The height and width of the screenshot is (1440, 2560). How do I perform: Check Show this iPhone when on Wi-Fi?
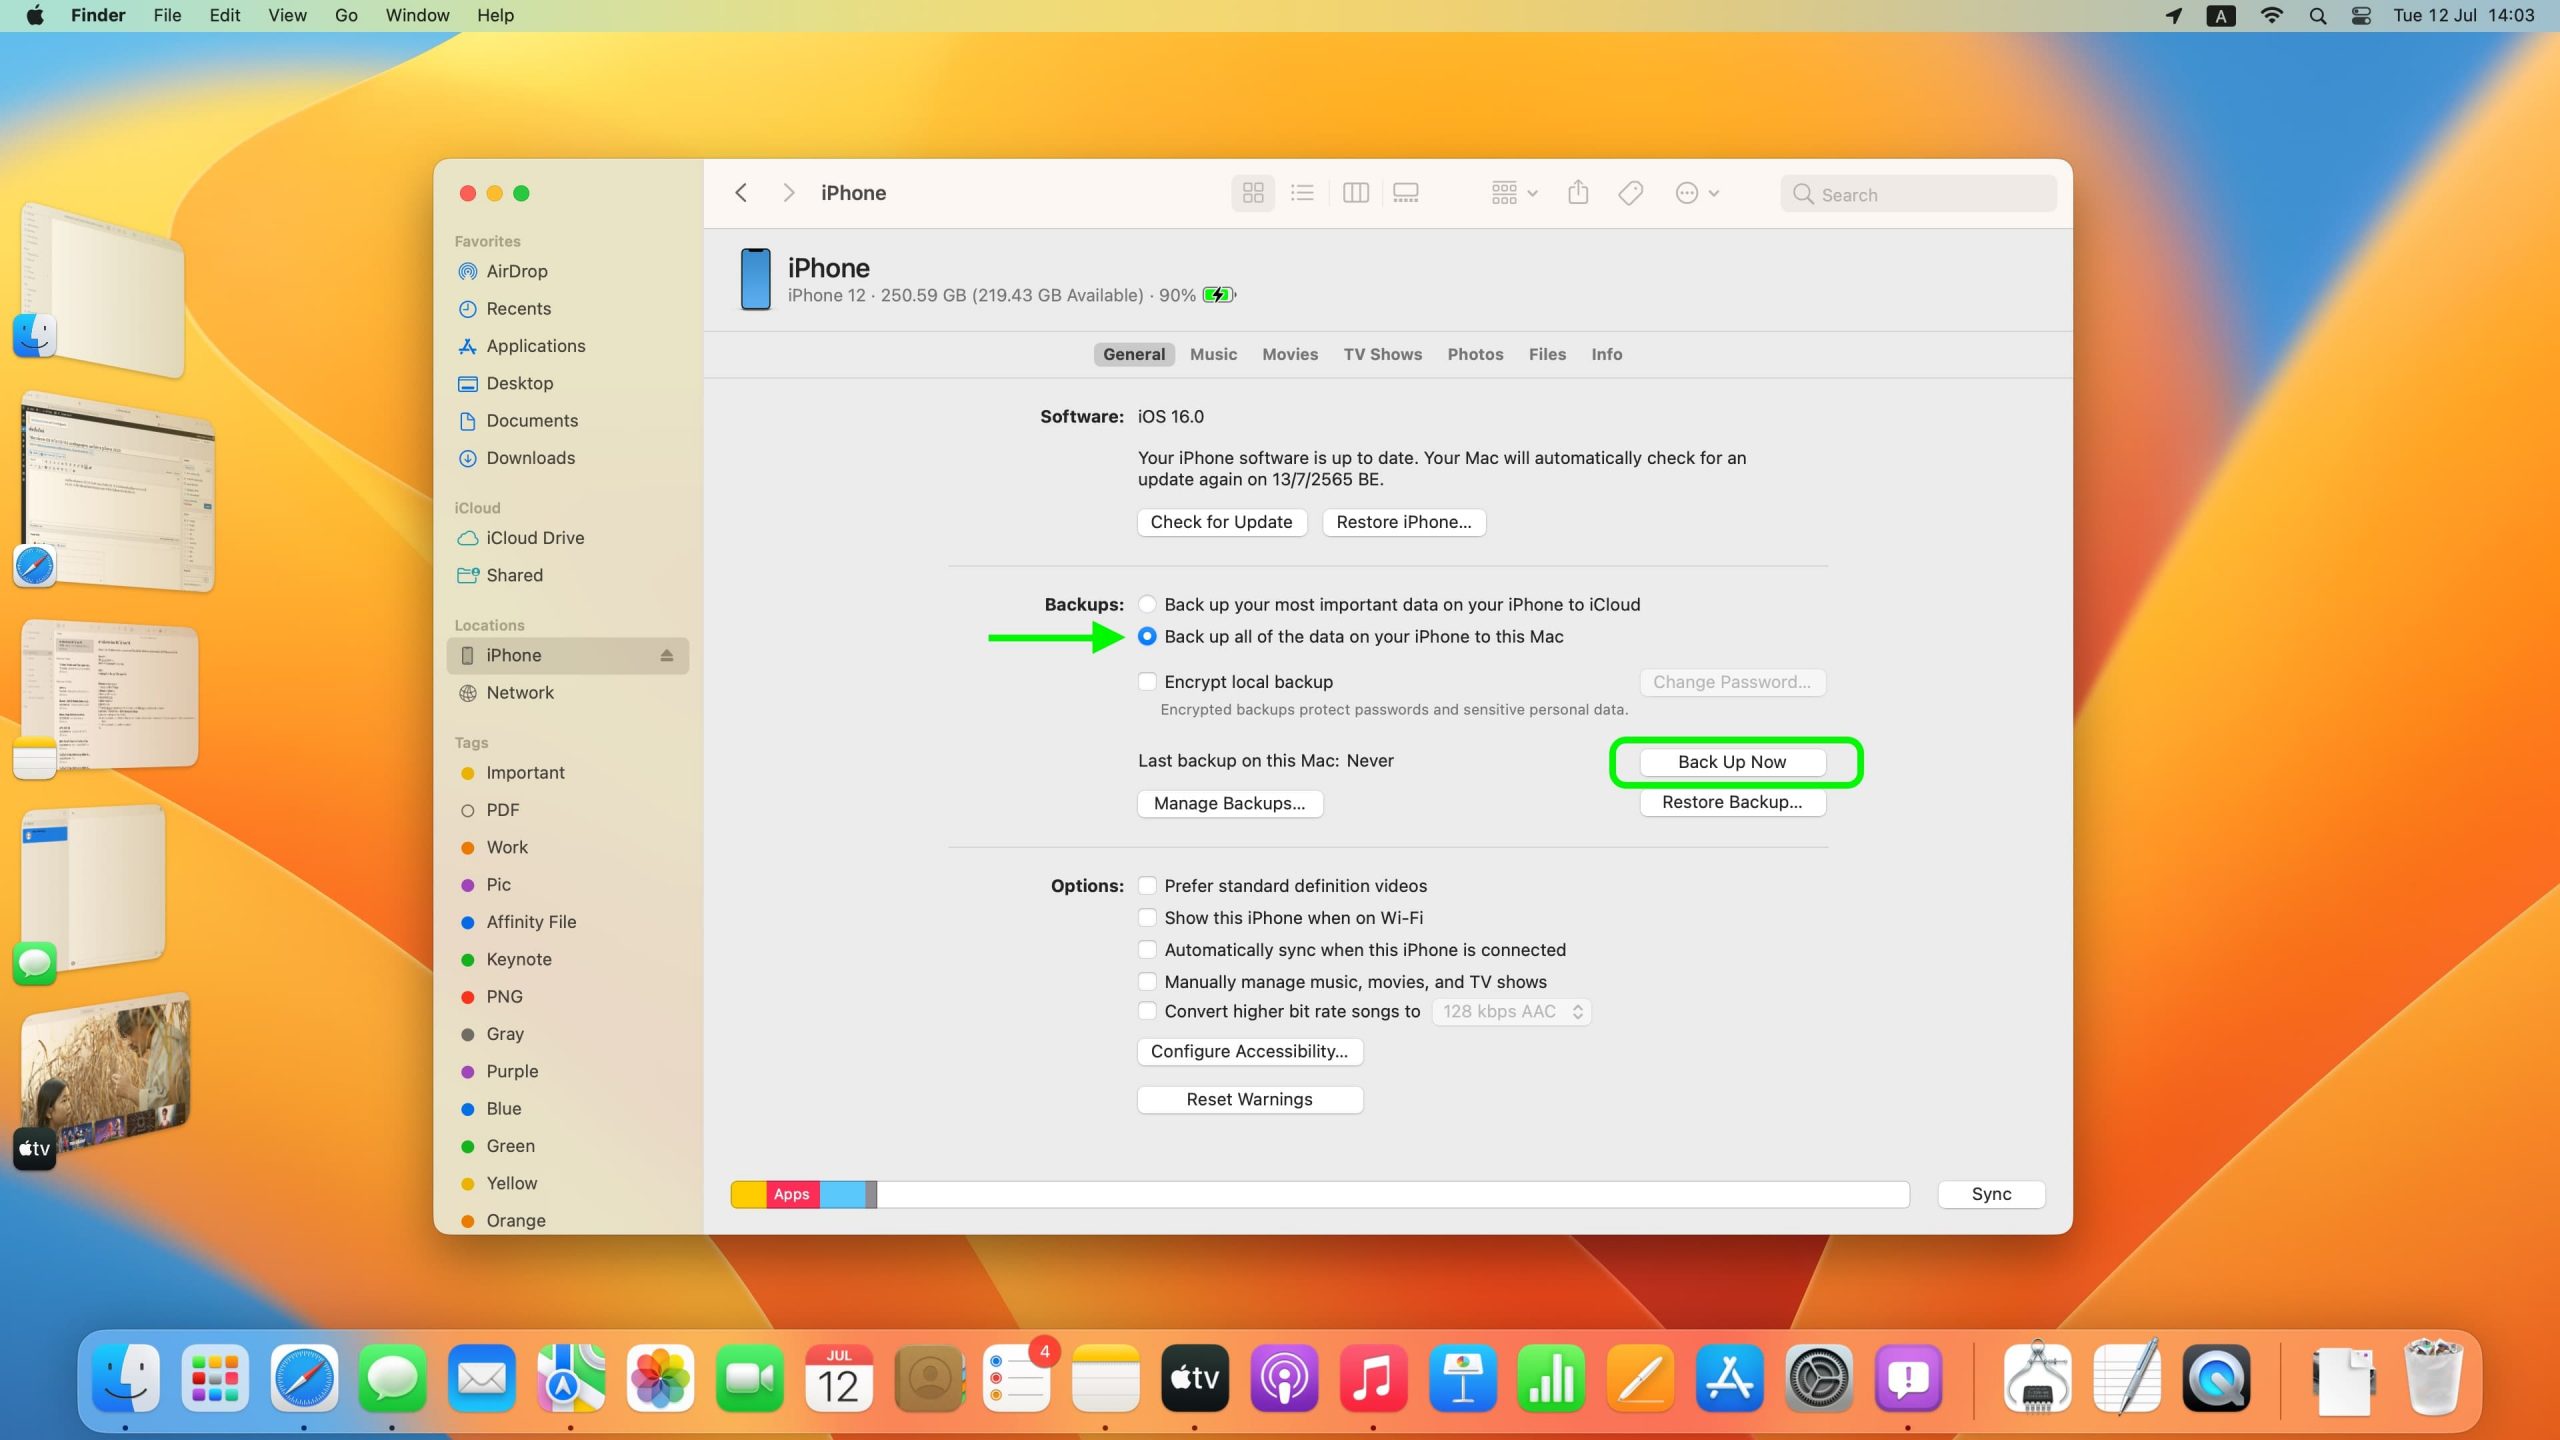tap(1147, 918)
